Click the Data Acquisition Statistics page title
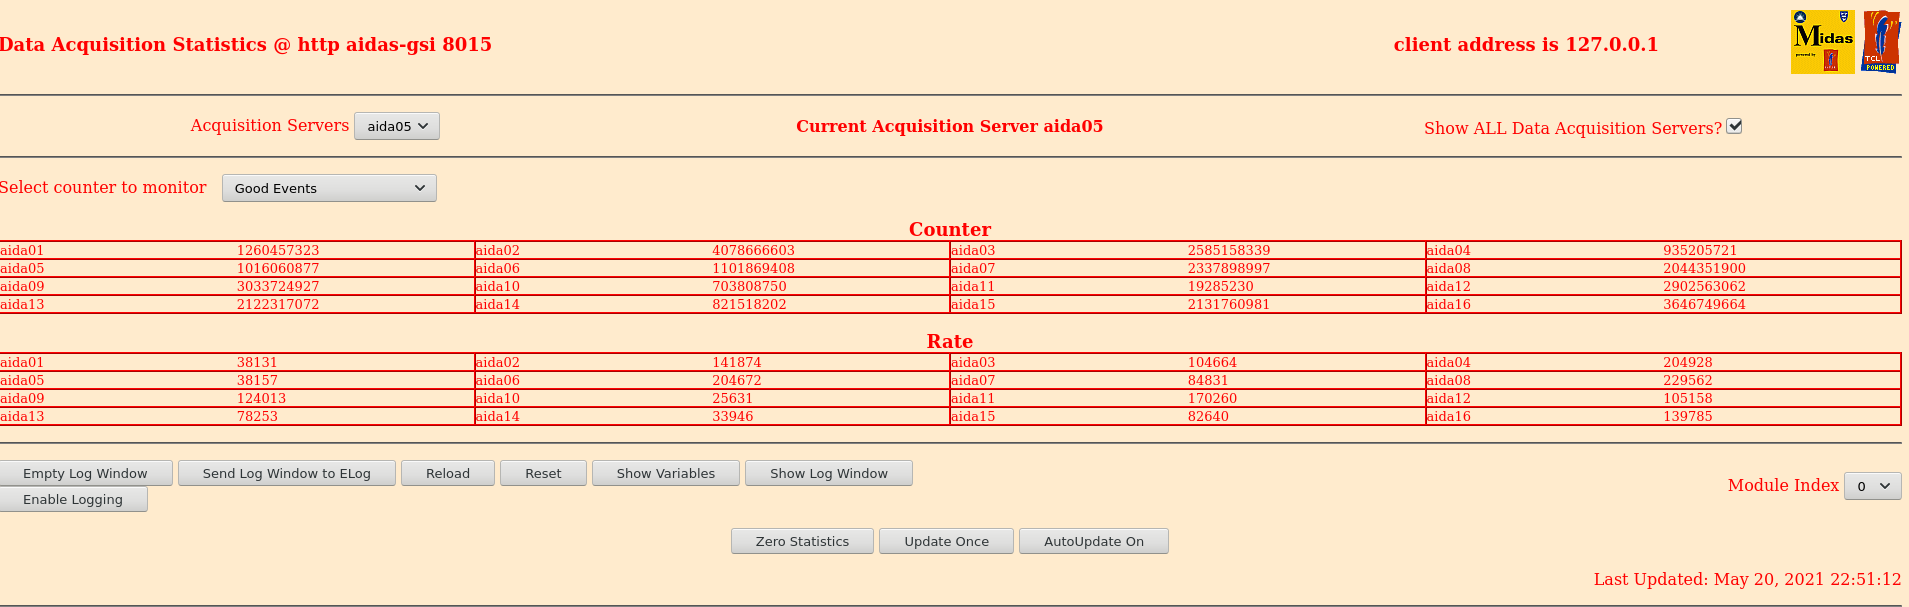Screen dimensions: 1909x607 246,44
